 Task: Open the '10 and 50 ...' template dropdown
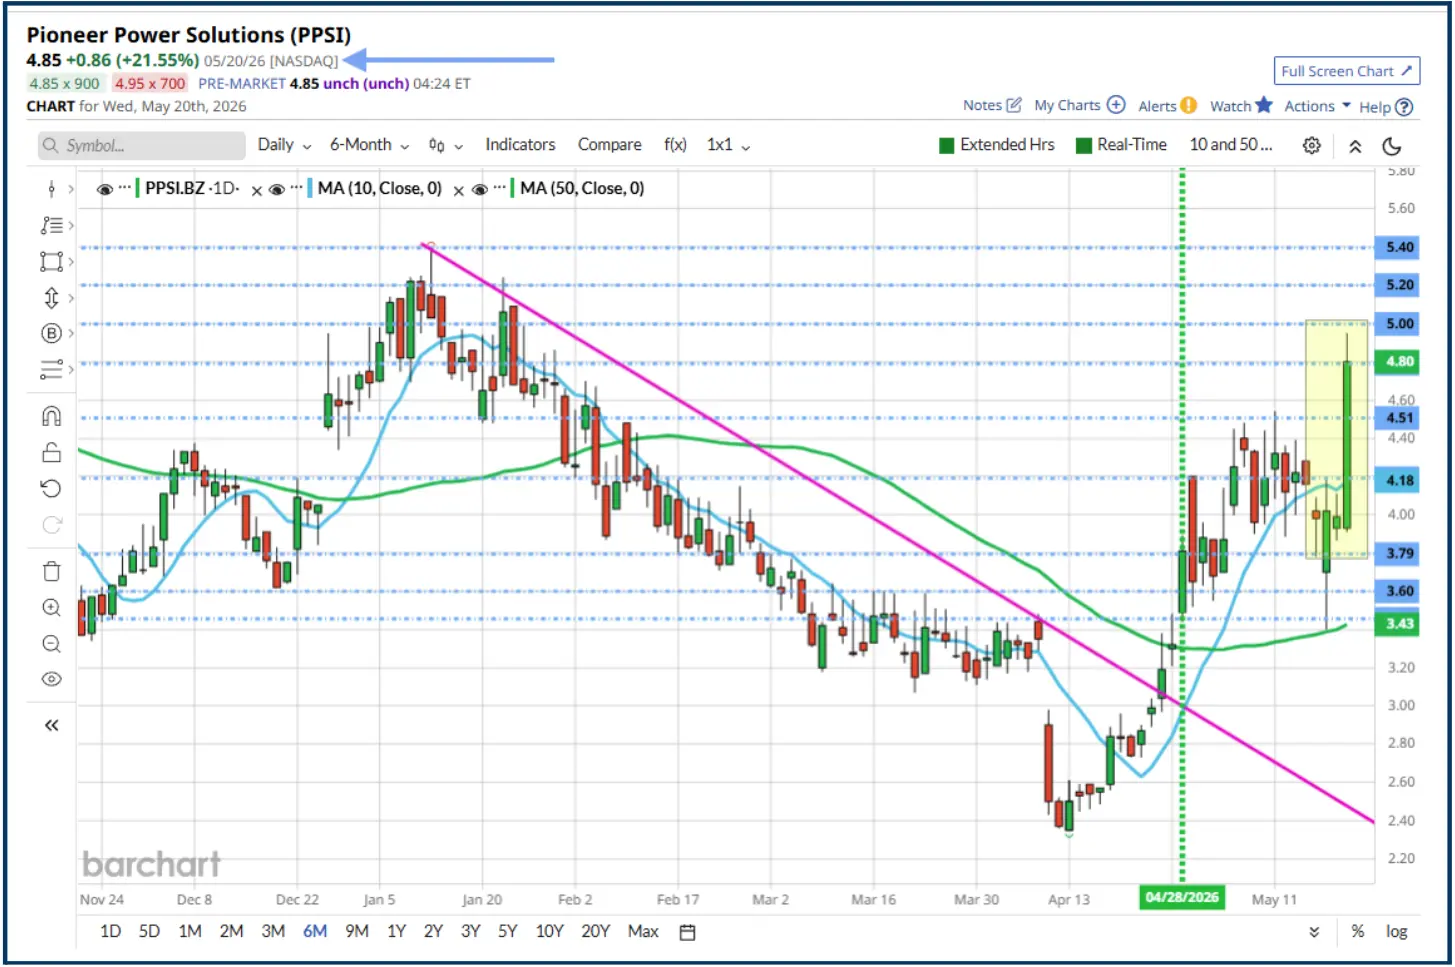click(1231, 145)
